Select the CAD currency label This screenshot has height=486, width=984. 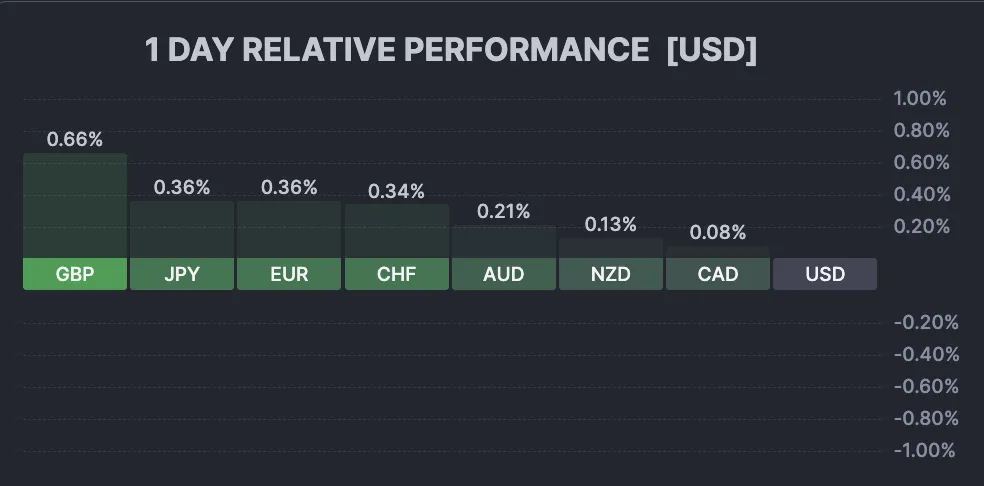click(717, 274)
